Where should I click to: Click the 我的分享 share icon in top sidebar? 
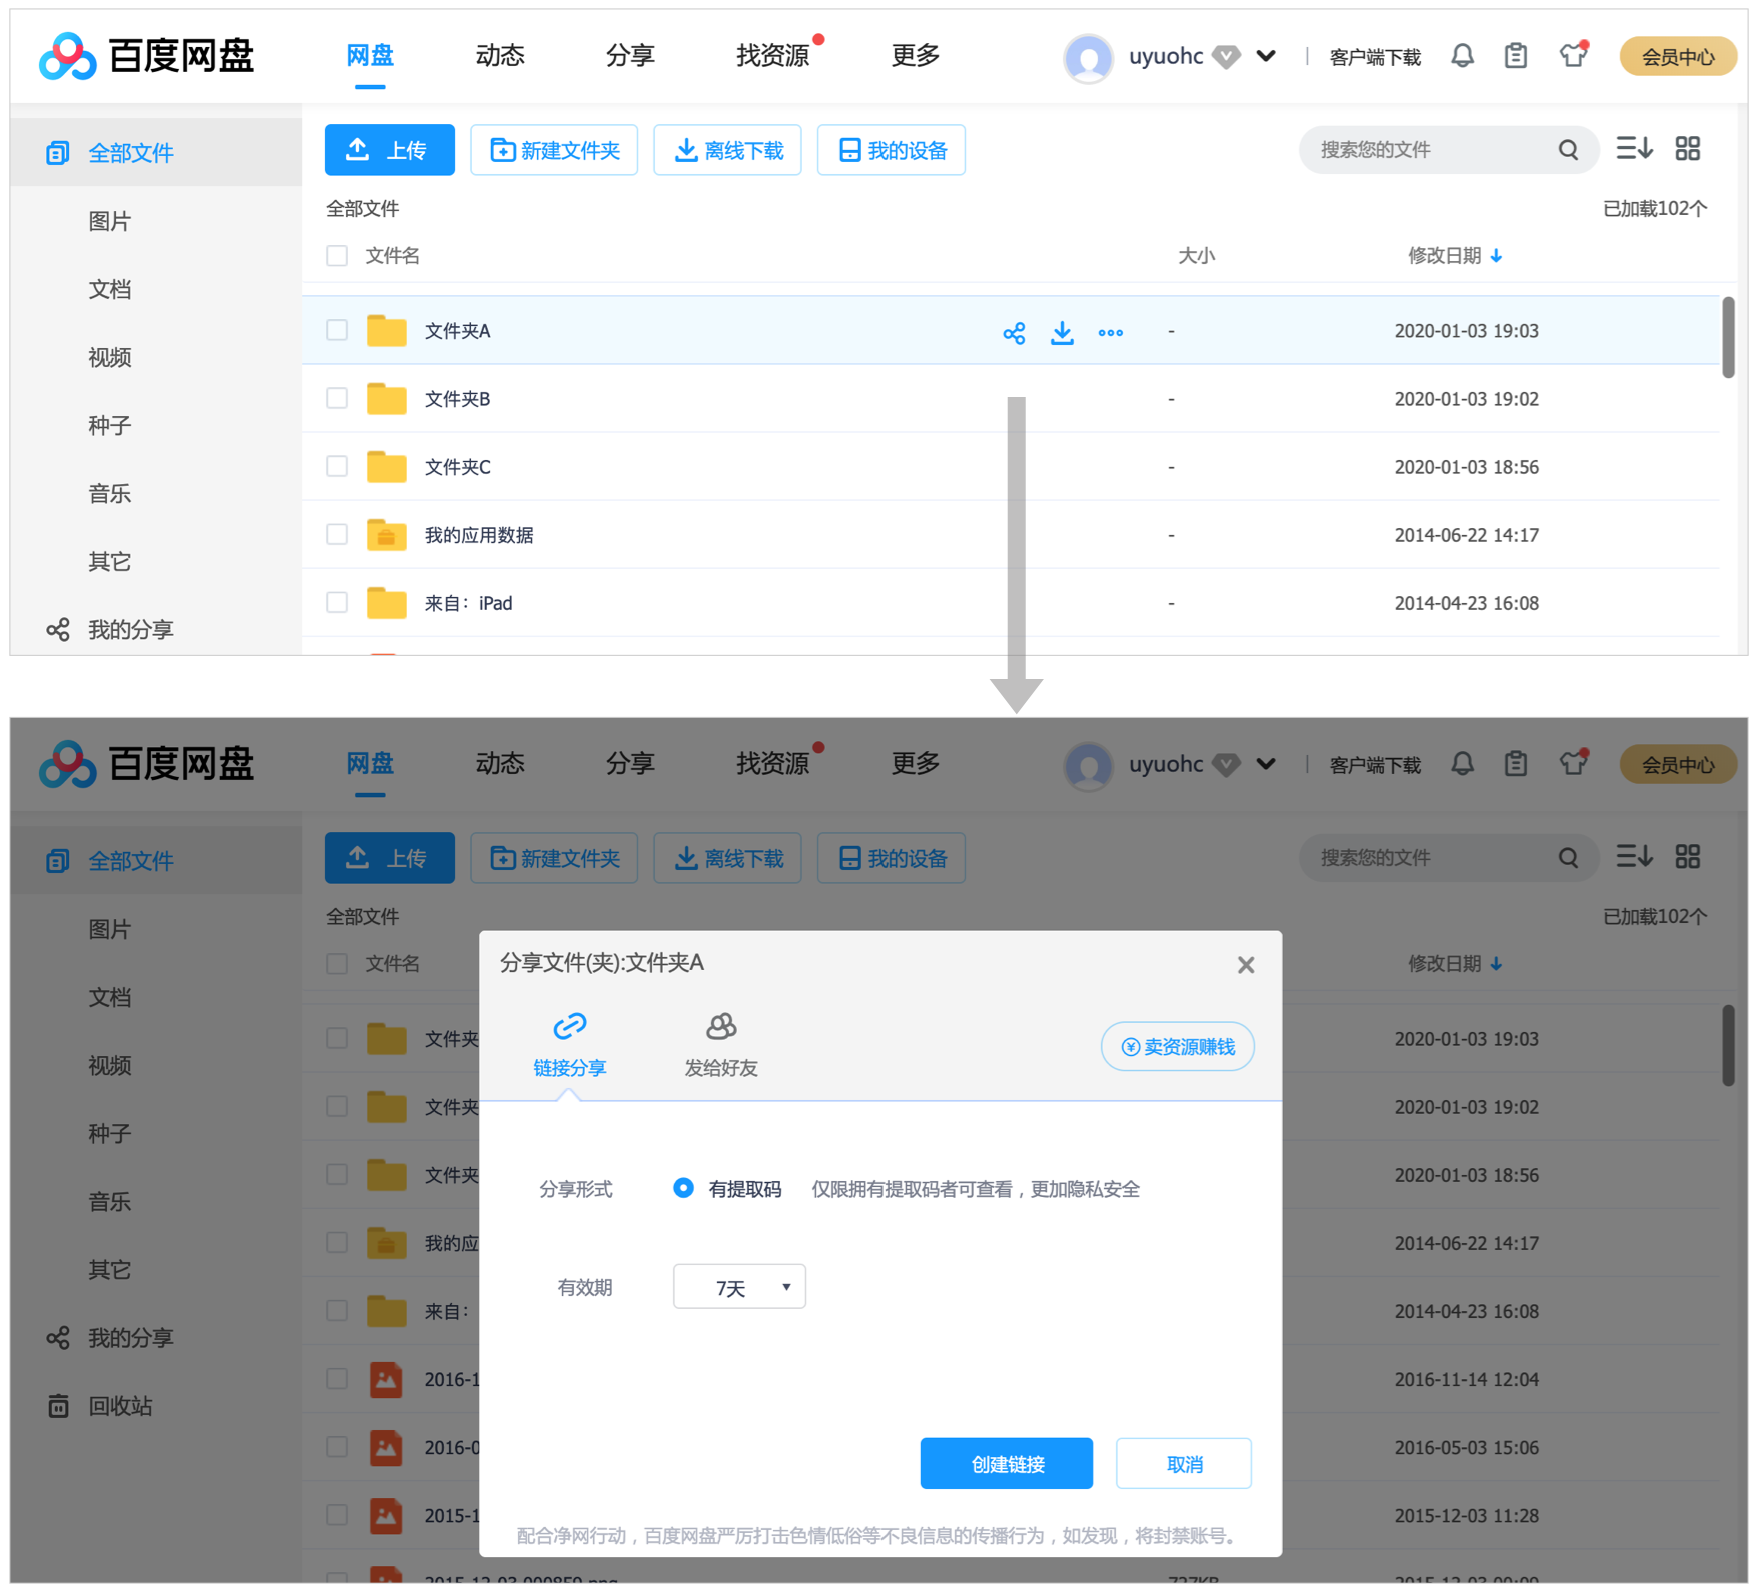(58, 629)
